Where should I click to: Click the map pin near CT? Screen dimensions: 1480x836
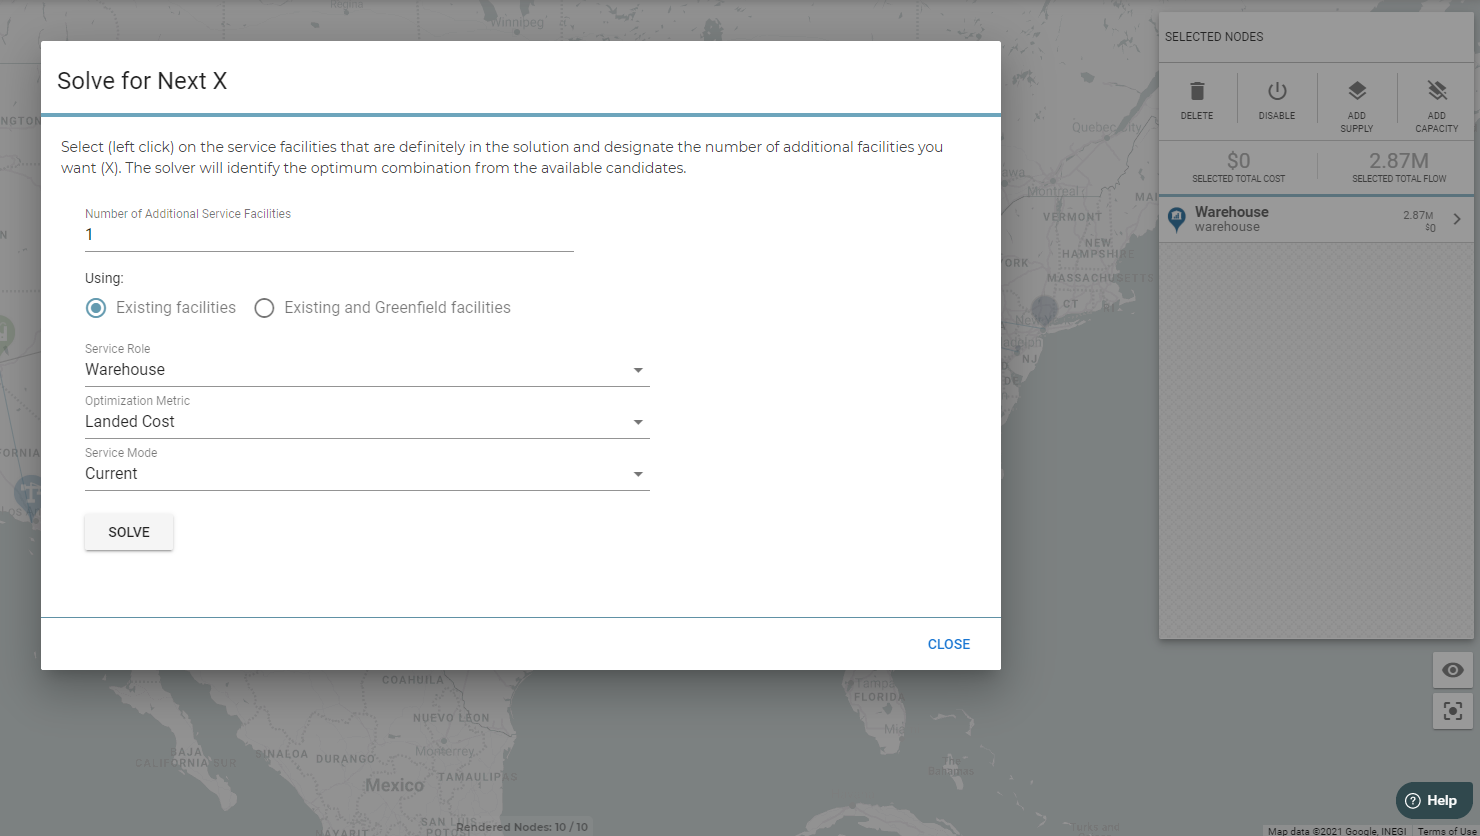coord(1044,308)
